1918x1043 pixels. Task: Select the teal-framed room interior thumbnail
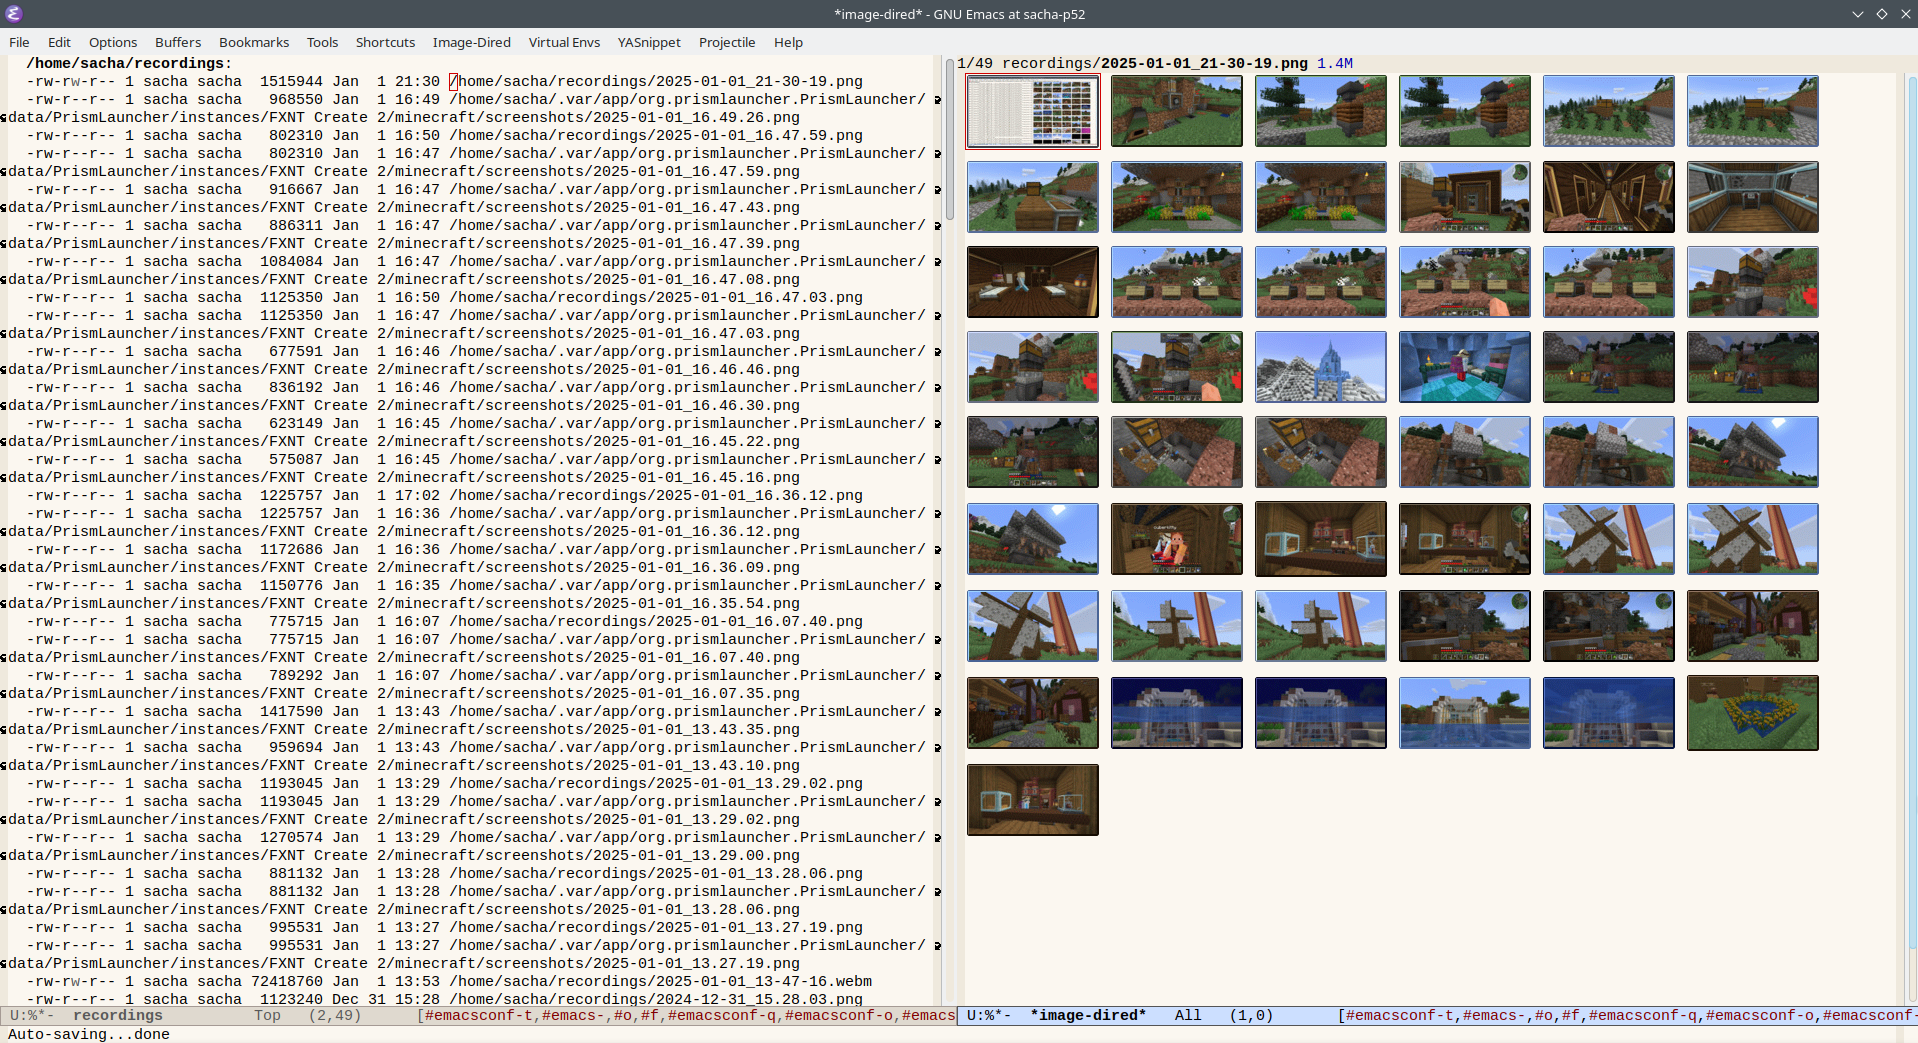pyautogui.click(x=1753, y=197)
